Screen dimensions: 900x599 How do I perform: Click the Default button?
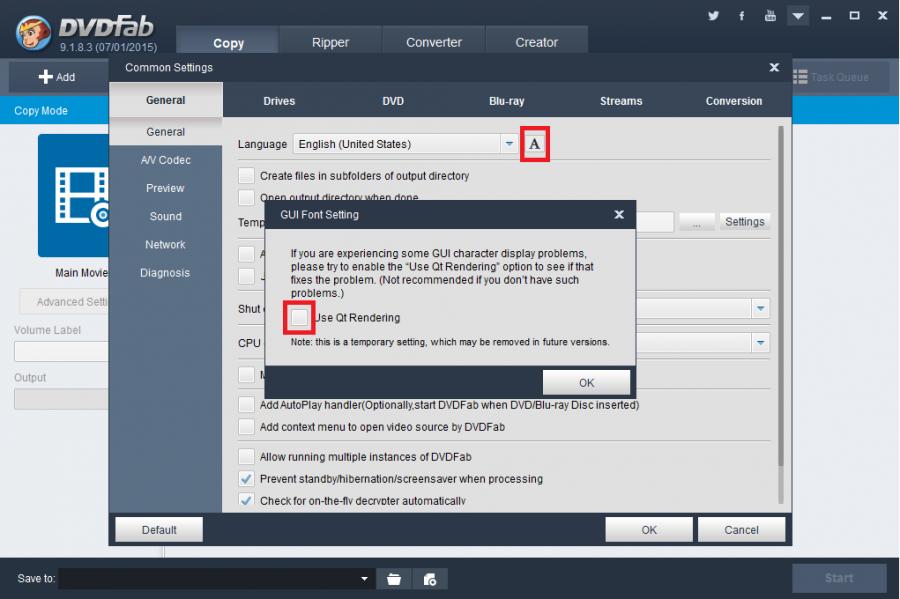point(159,530)
